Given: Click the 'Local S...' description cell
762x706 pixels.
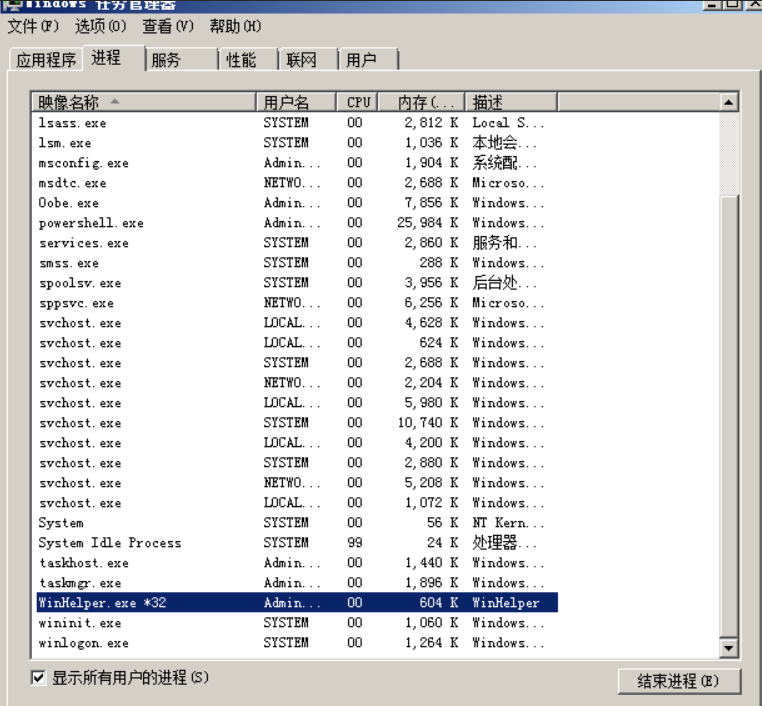Looking at the screenshot, I should pos(508,122).
